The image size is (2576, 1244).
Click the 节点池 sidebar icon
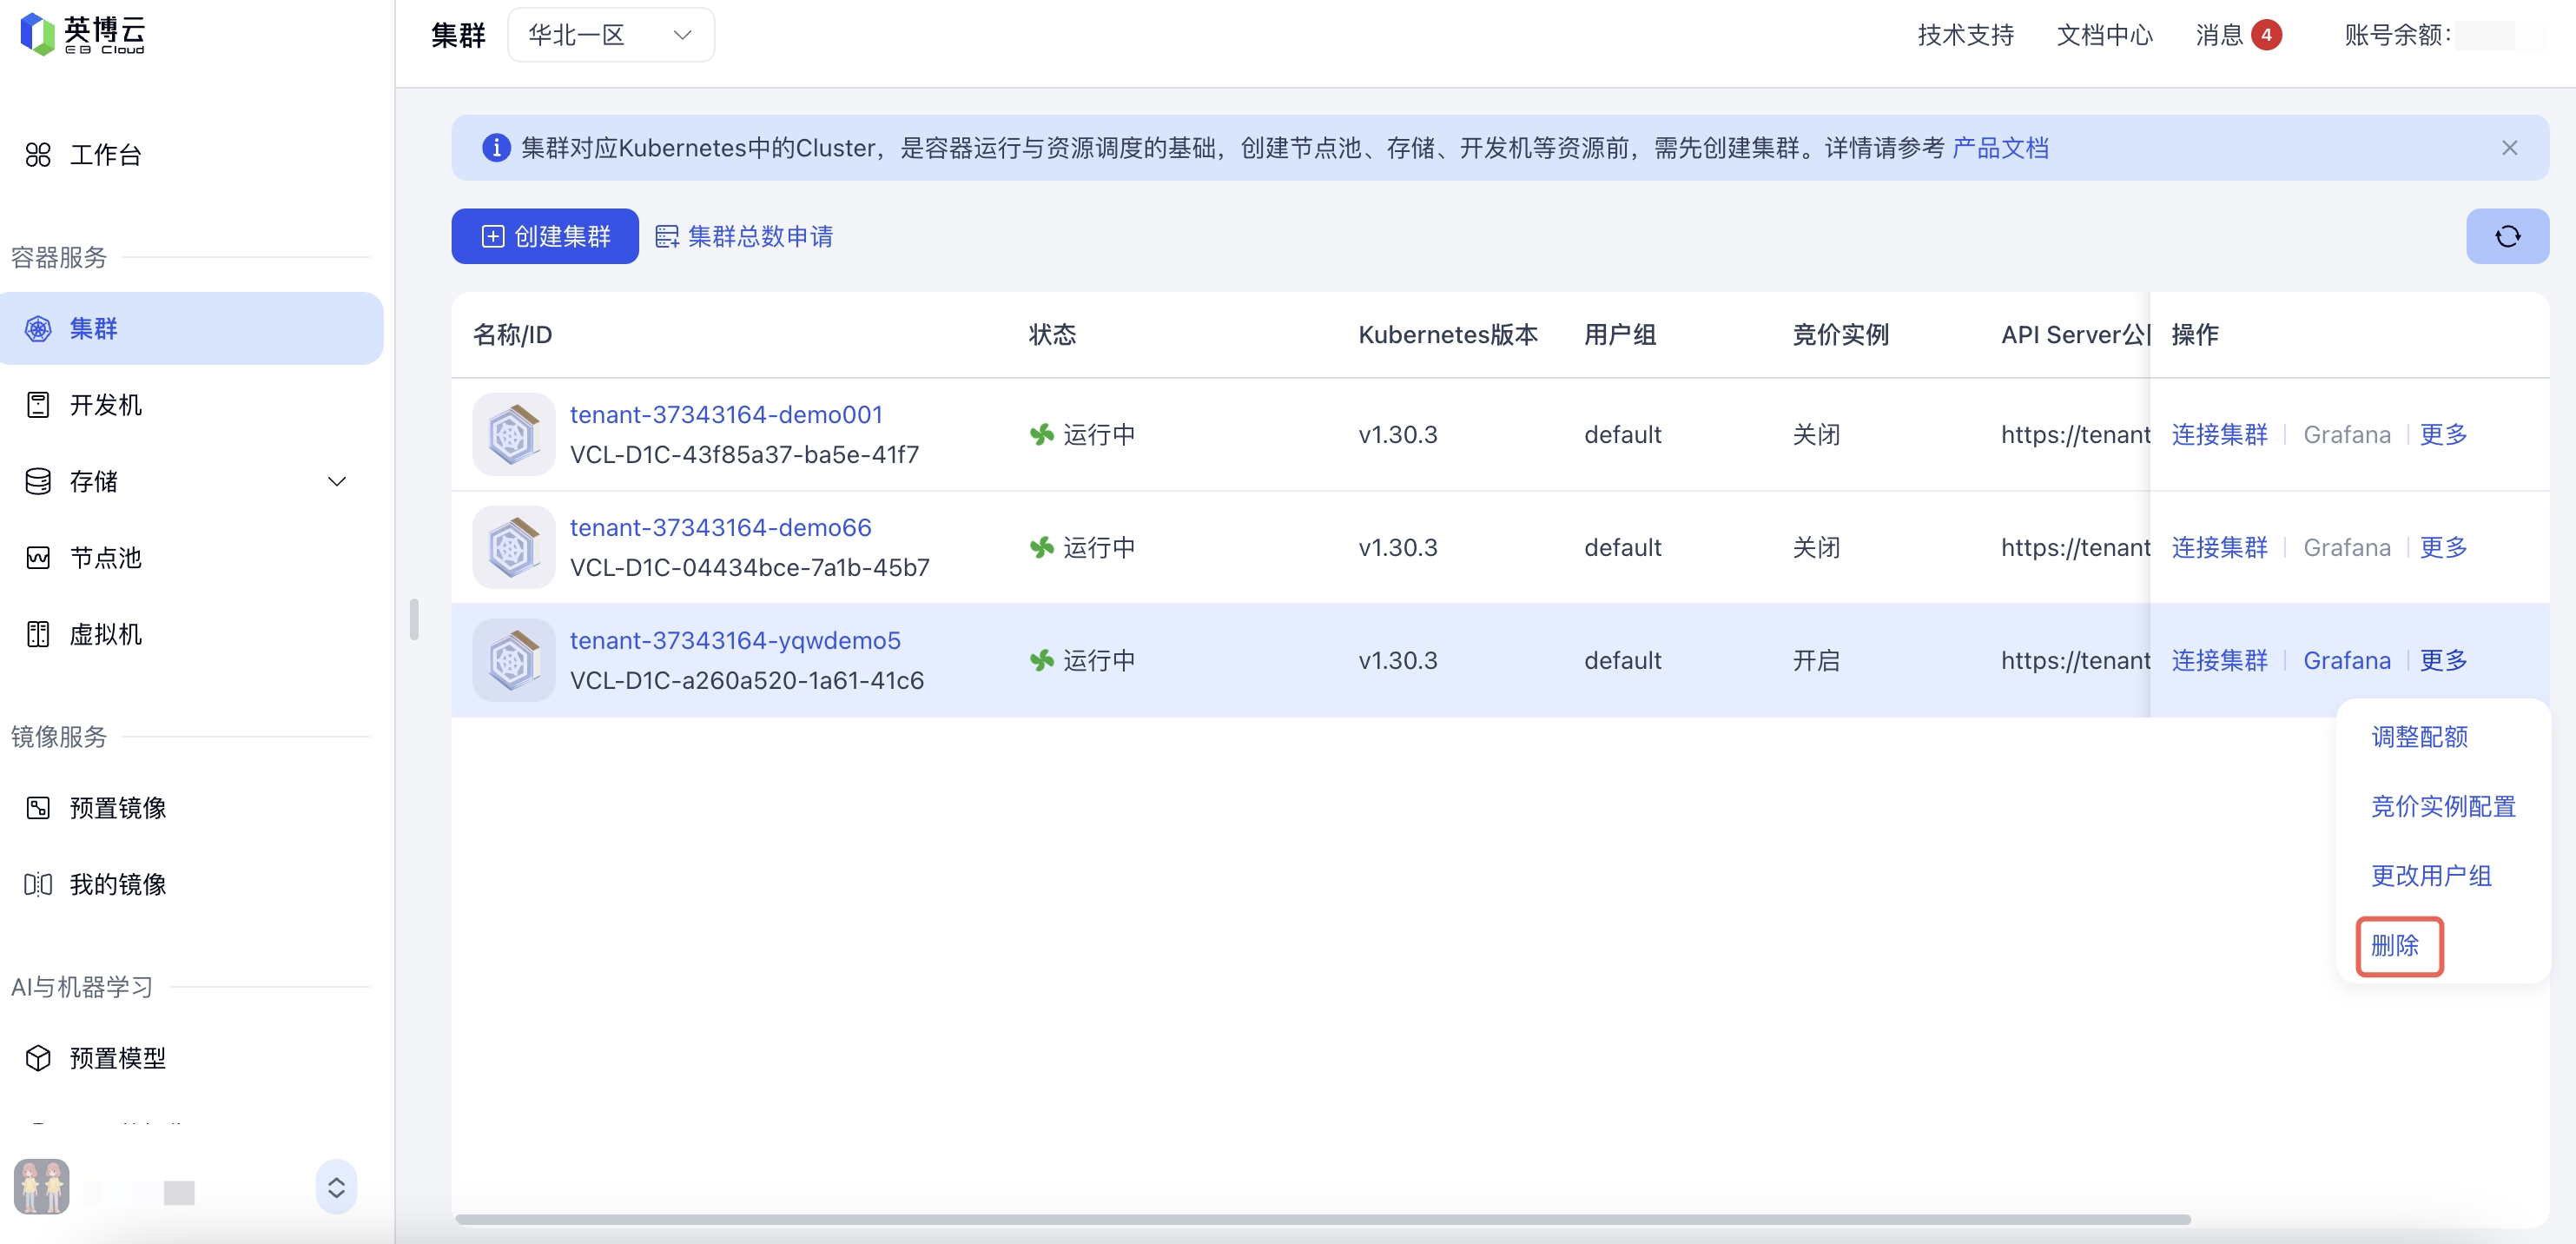tap(38, 558)
